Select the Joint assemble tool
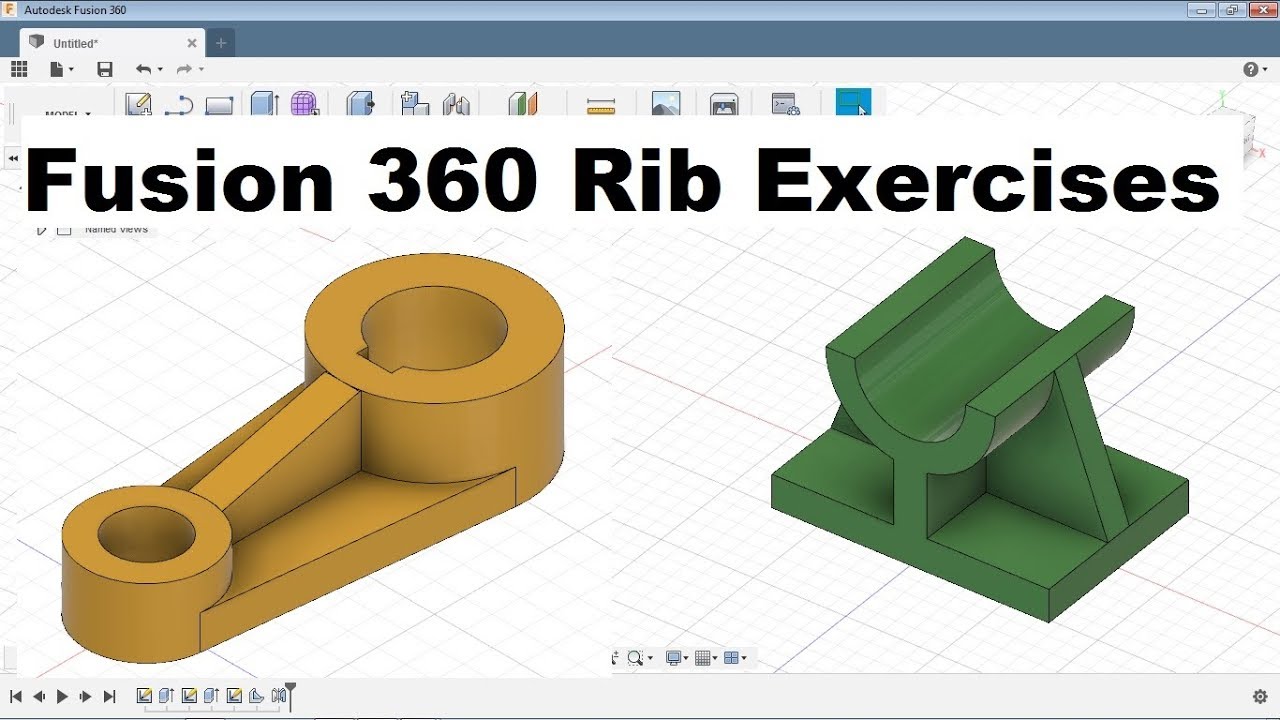This screenshot has width=1280, height=720. pyautogui.click(x=456, y=104)
